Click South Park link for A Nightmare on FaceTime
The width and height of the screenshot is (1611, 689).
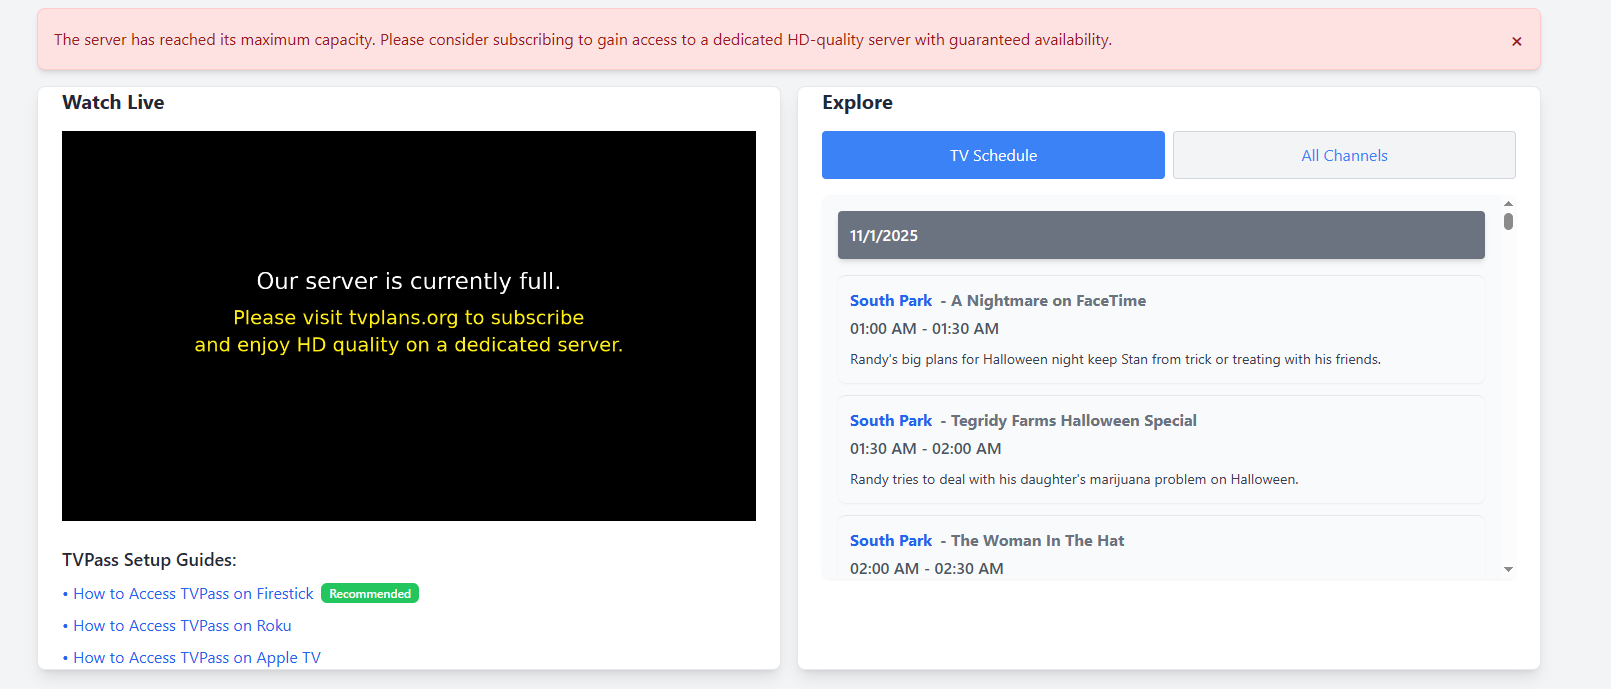(891, 300)
